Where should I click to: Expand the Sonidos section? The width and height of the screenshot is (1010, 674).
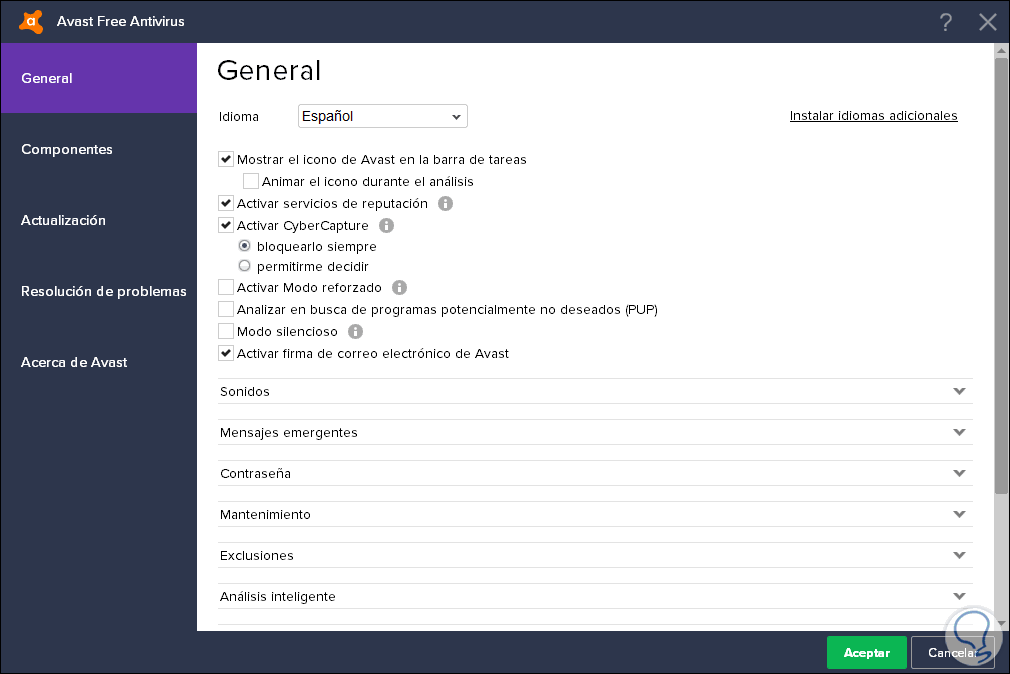[595, 392]
